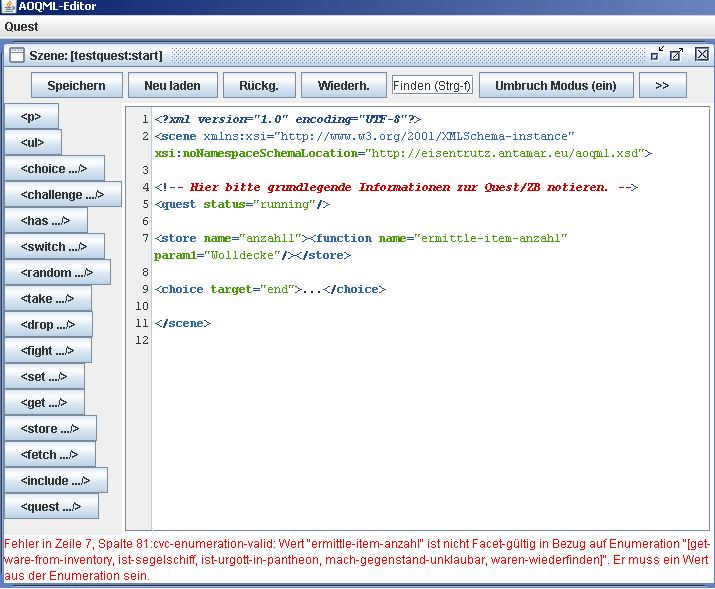Click the Szene frame document icon
Screen dimensions: 715x589
(17, 55)
